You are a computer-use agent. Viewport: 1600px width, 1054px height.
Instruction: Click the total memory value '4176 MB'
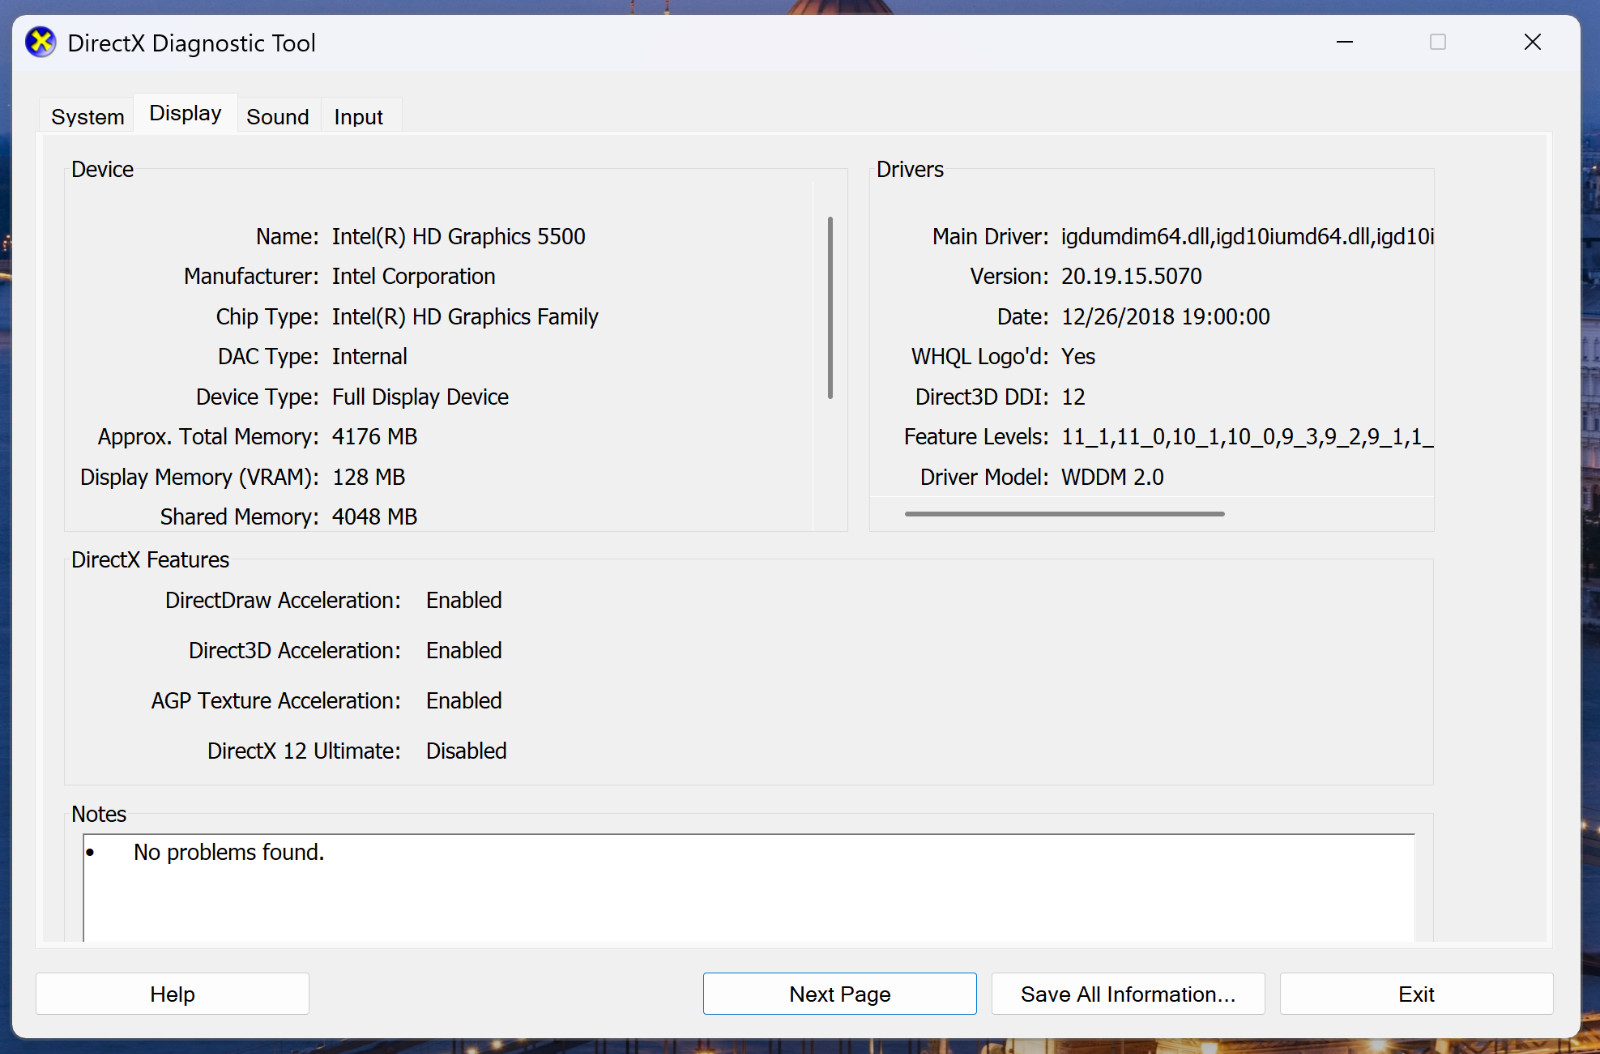pyautogui.click(x=375, y=437)
